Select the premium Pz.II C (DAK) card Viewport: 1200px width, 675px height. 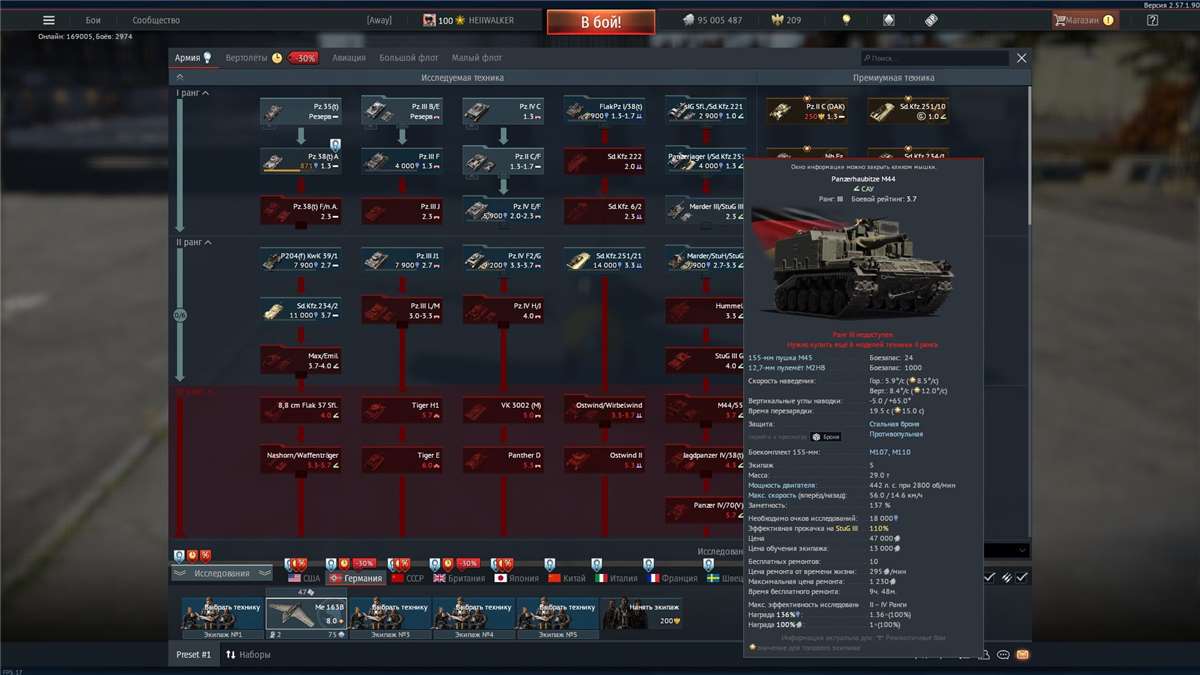[807, 111]
